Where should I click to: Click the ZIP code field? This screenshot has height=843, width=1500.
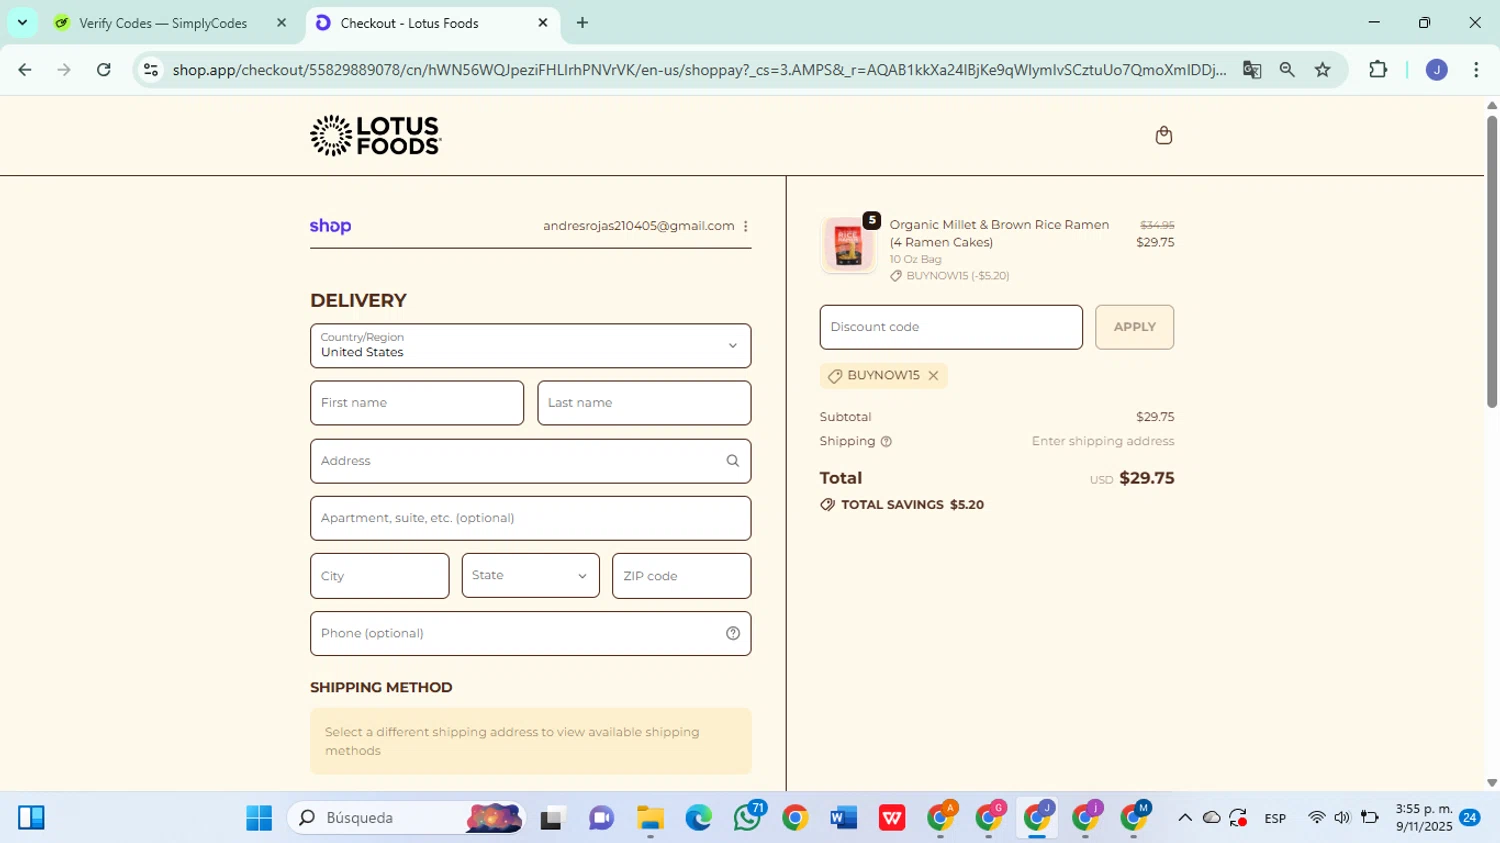click(x=681, y=576)
